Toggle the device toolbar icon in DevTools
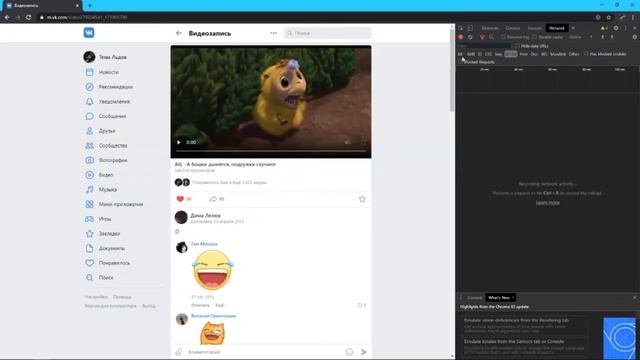640x360 pixels. coord(470,28)
